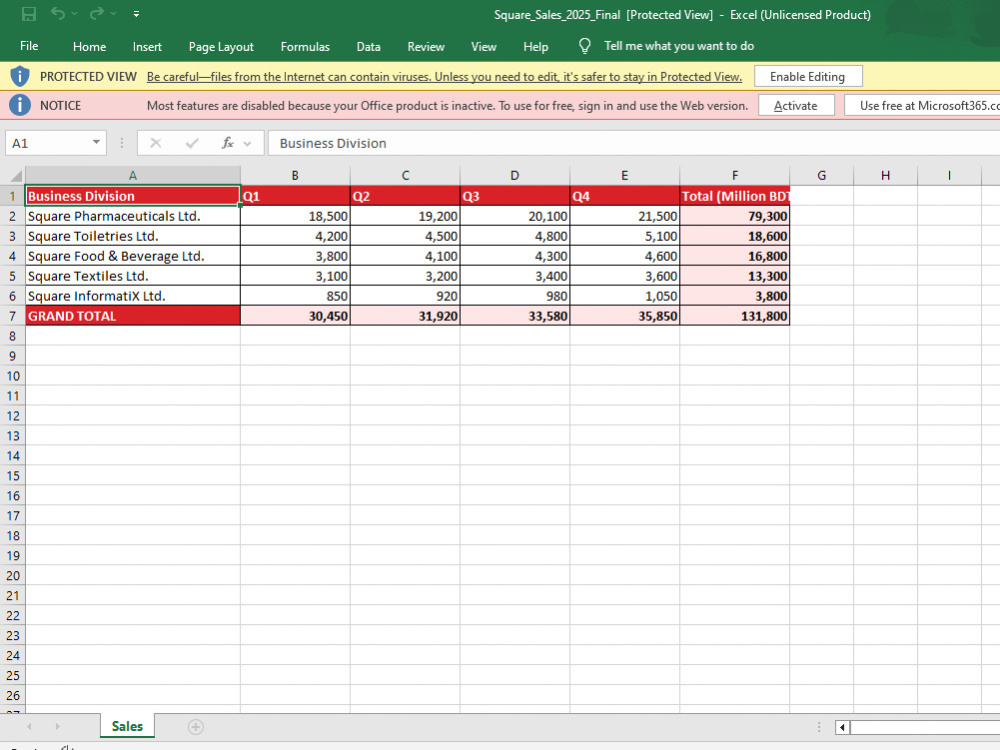This screenshot has width=1000, height=750.
Task: Open the Page Layout tab
Action: [221, 47]
